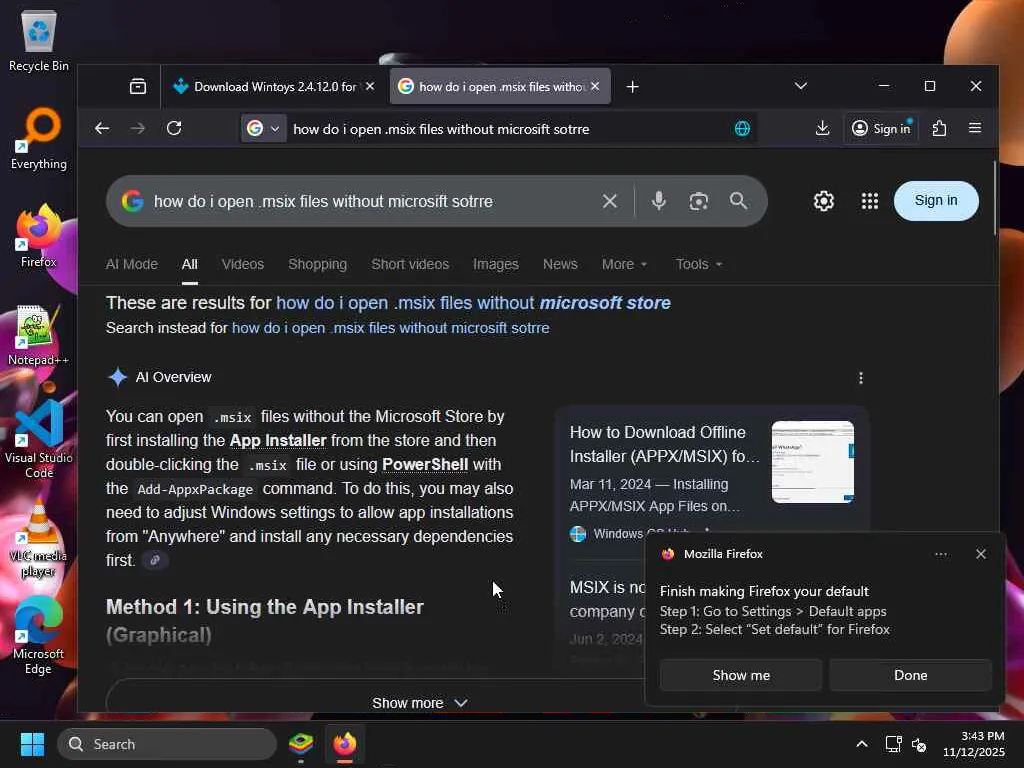Open the notification options ellipsis

[x=940, y=554]
